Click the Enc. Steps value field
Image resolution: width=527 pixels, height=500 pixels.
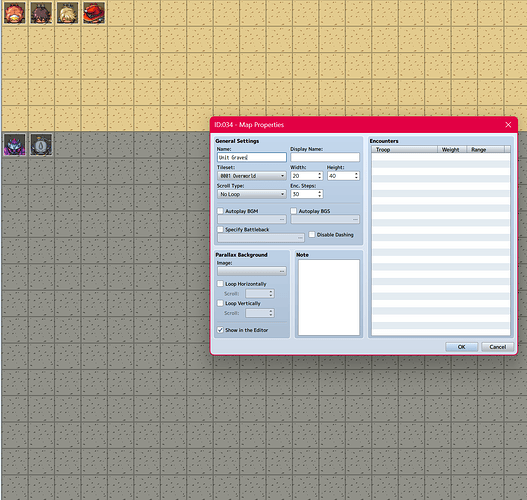point(303,194)
